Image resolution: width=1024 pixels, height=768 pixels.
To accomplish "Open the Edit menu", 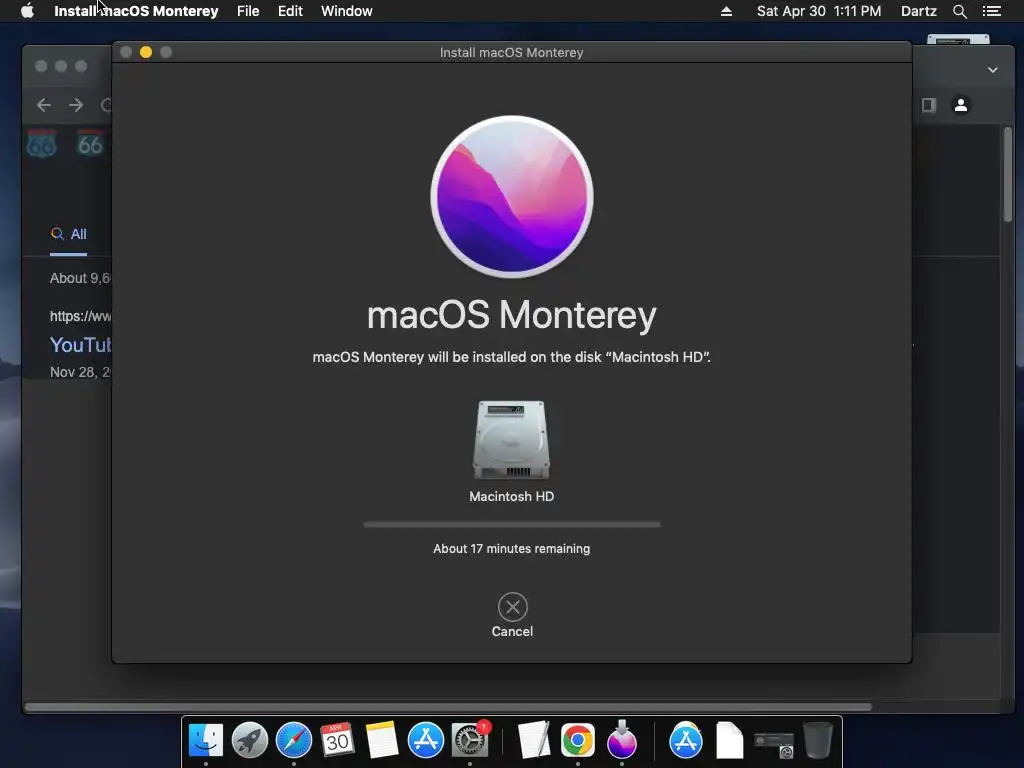I will tap(290, 11).
